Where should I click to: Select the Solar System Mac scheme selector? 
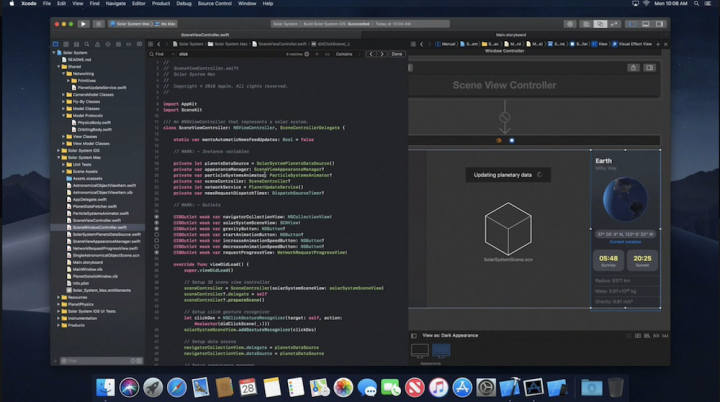point(130,24)
